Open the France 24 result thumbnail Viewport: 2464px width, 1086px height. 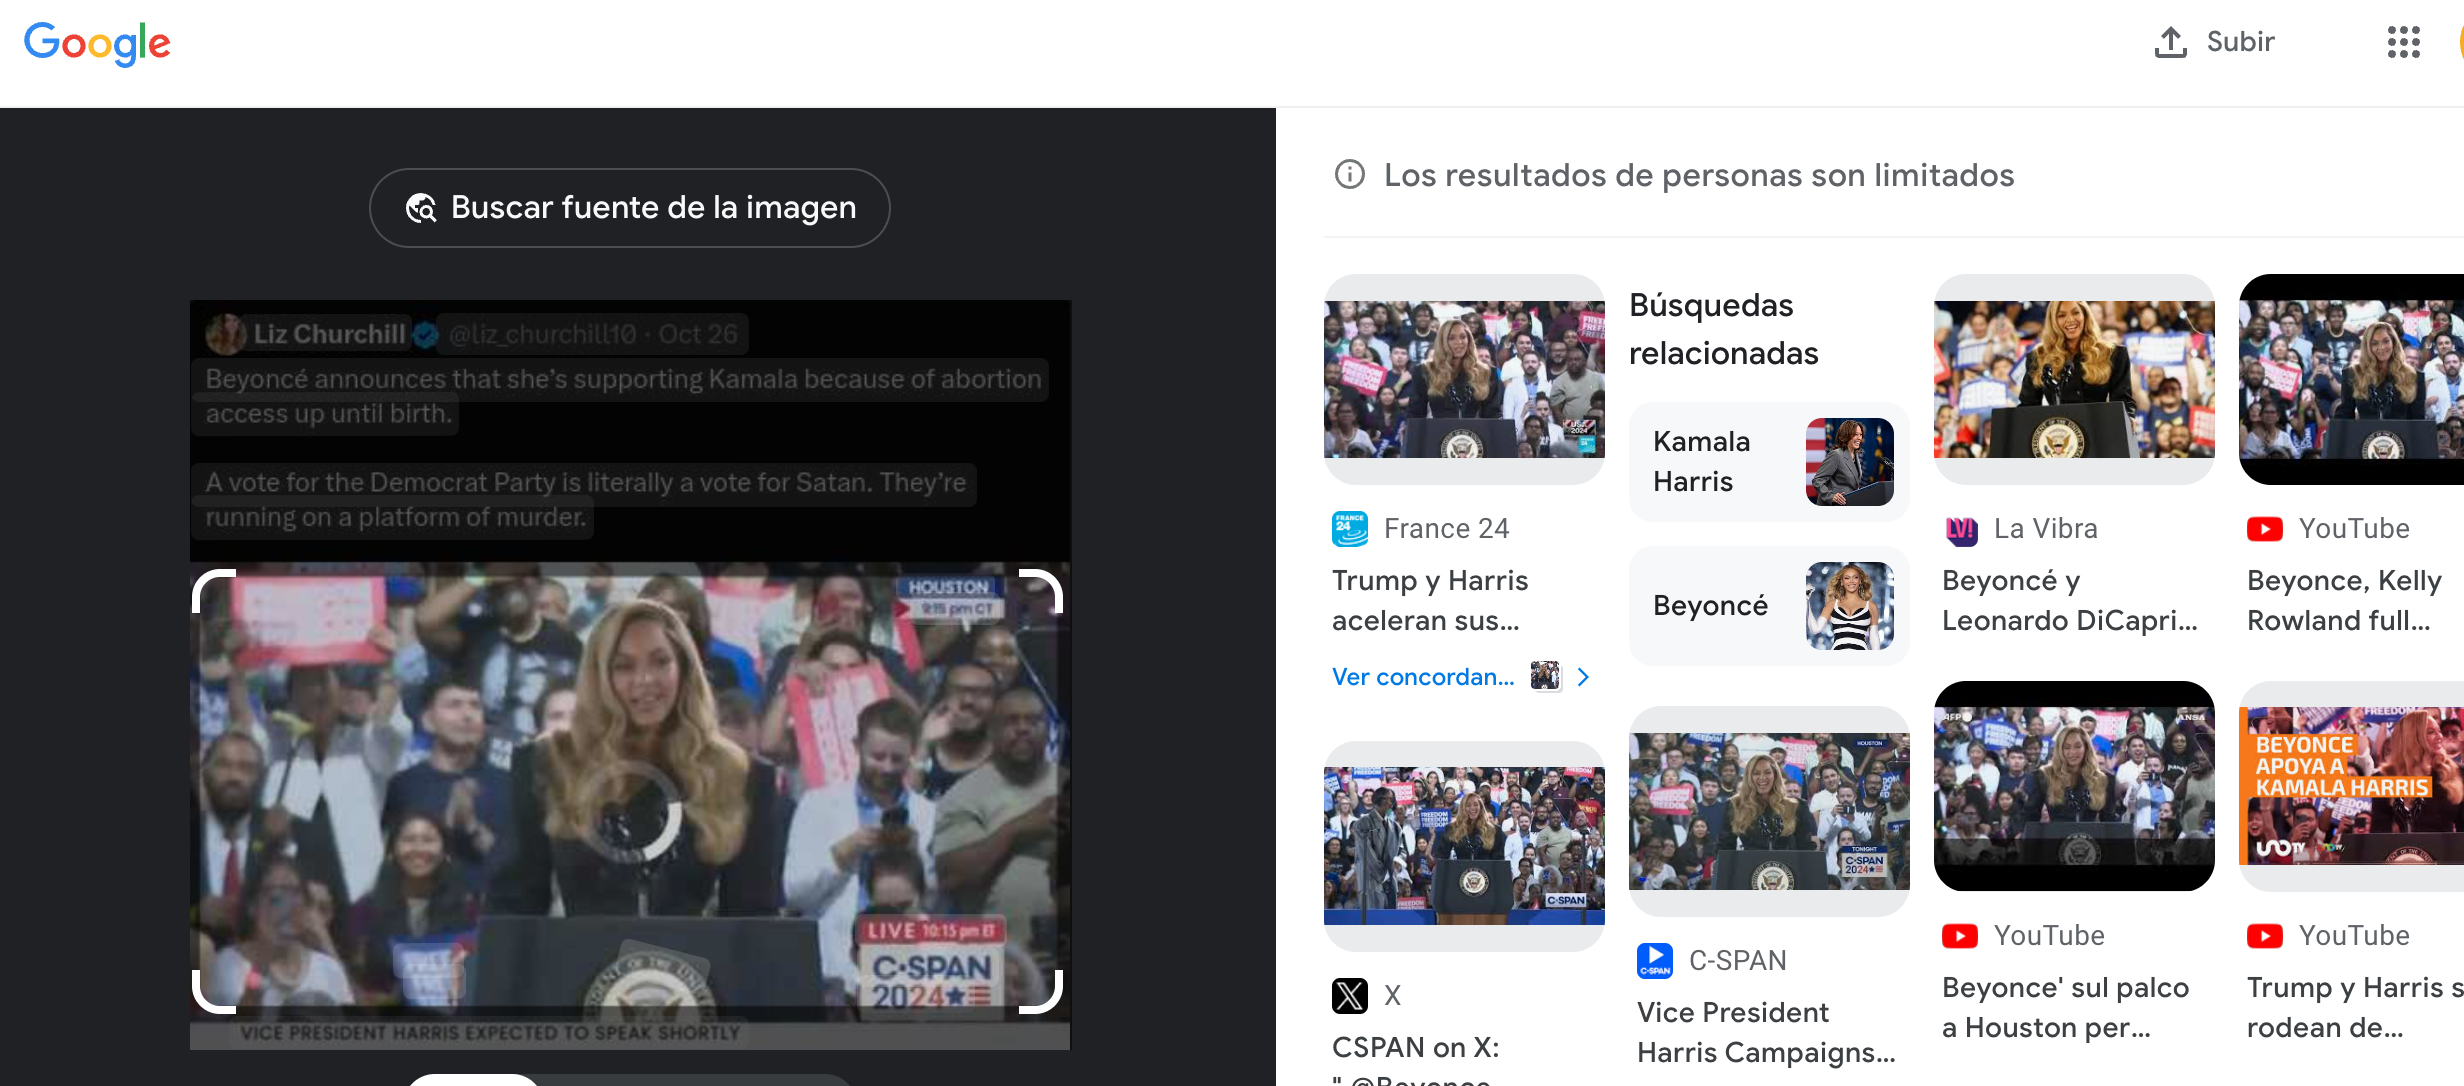click(1464, 379)
